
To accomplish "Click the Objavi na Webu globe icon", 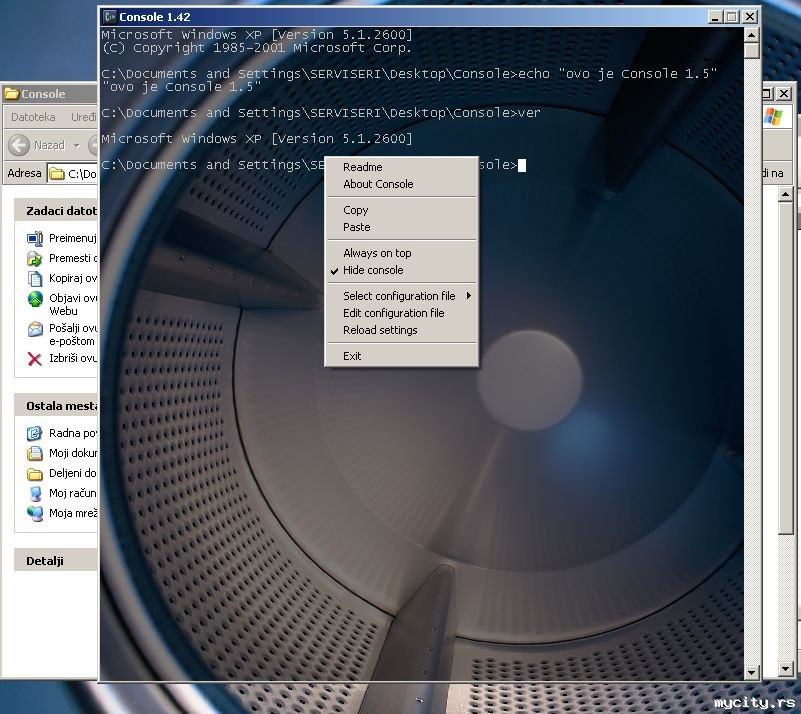I will [x=35, y=299].
